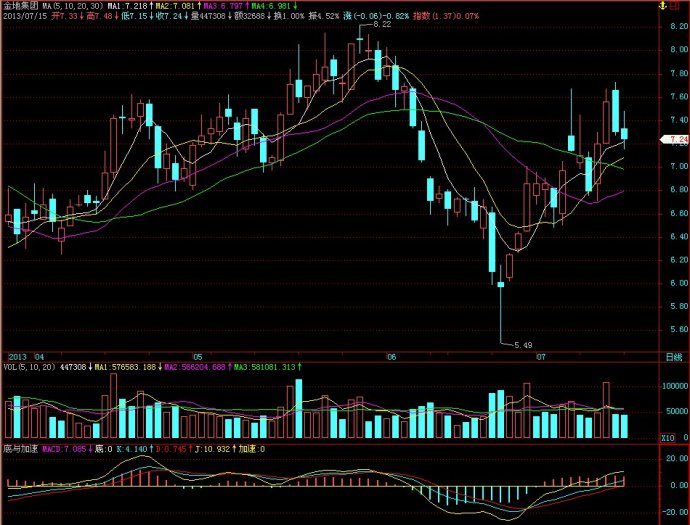The image size is (690, 525).
Task: Click the 2013/07/15 date readout
Action: click(25, 16)
